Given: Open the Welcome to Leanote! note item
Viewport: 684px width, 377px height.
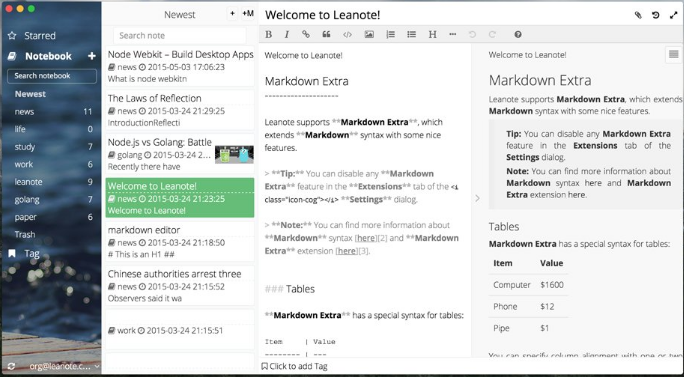Looking at the screenshot, I should point(180,198).
